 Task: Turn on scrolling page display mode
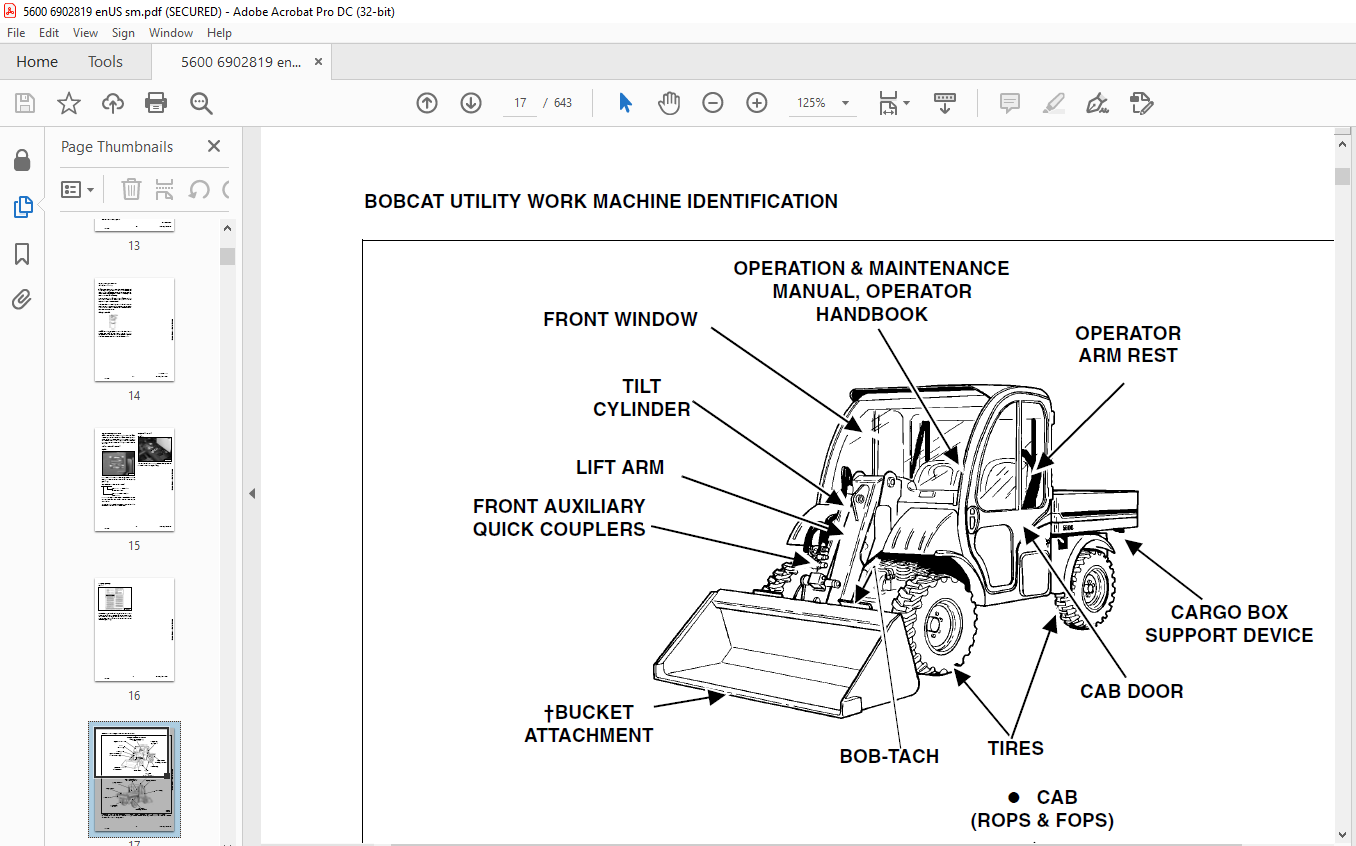(945, 103)
